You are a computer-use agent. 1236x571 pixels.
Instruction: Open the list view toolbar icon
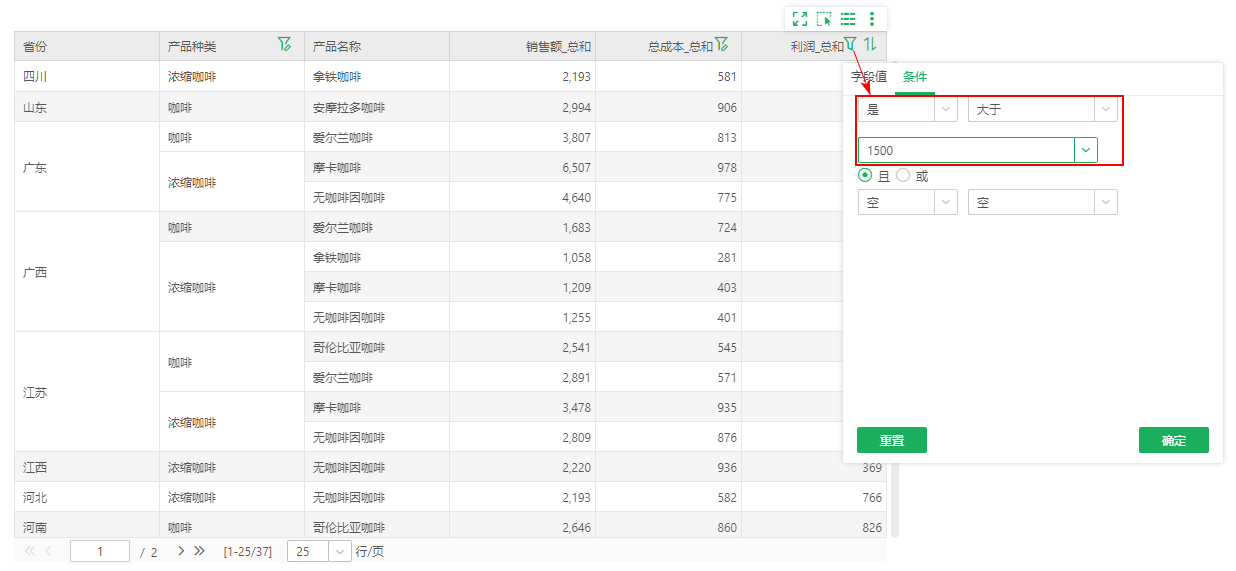848,18
